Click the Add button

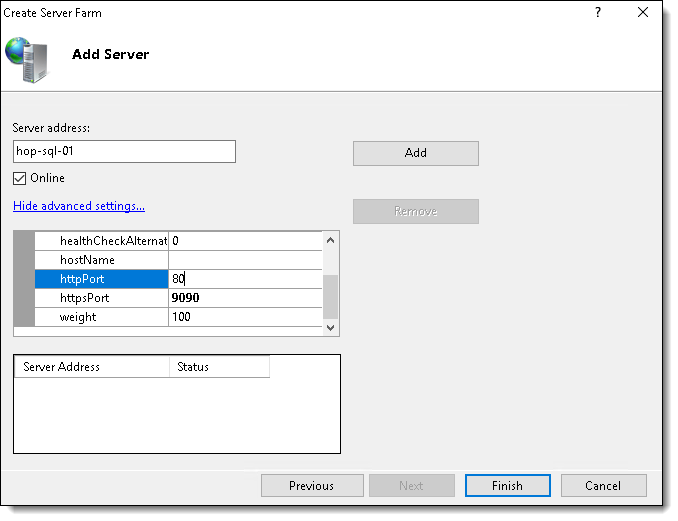[416, 153]
